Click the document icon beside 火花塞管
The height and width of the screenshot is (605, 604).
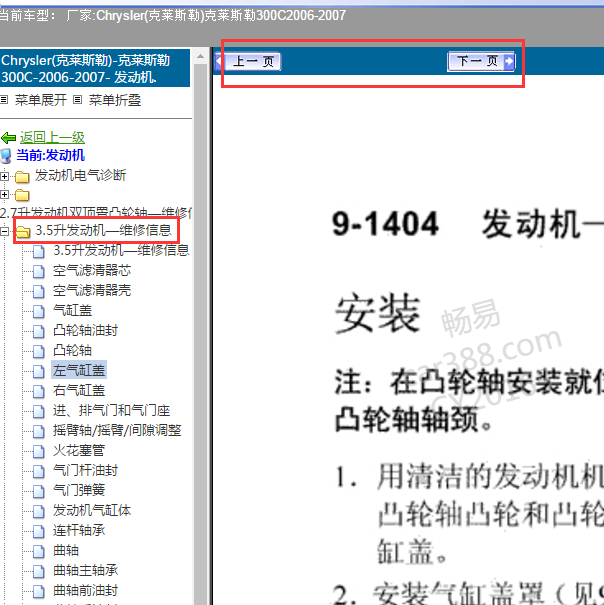tap(39, 452)
